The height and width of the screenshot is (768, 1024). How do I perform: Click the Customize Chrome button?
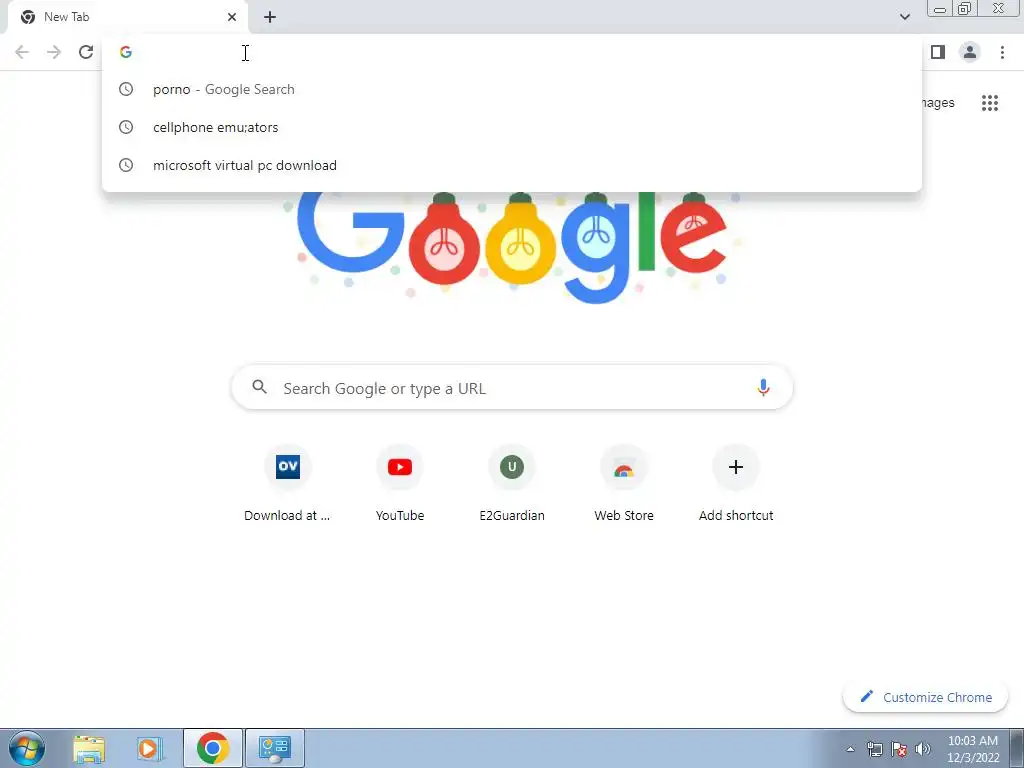pyautogui.click(x=925, y=697)
